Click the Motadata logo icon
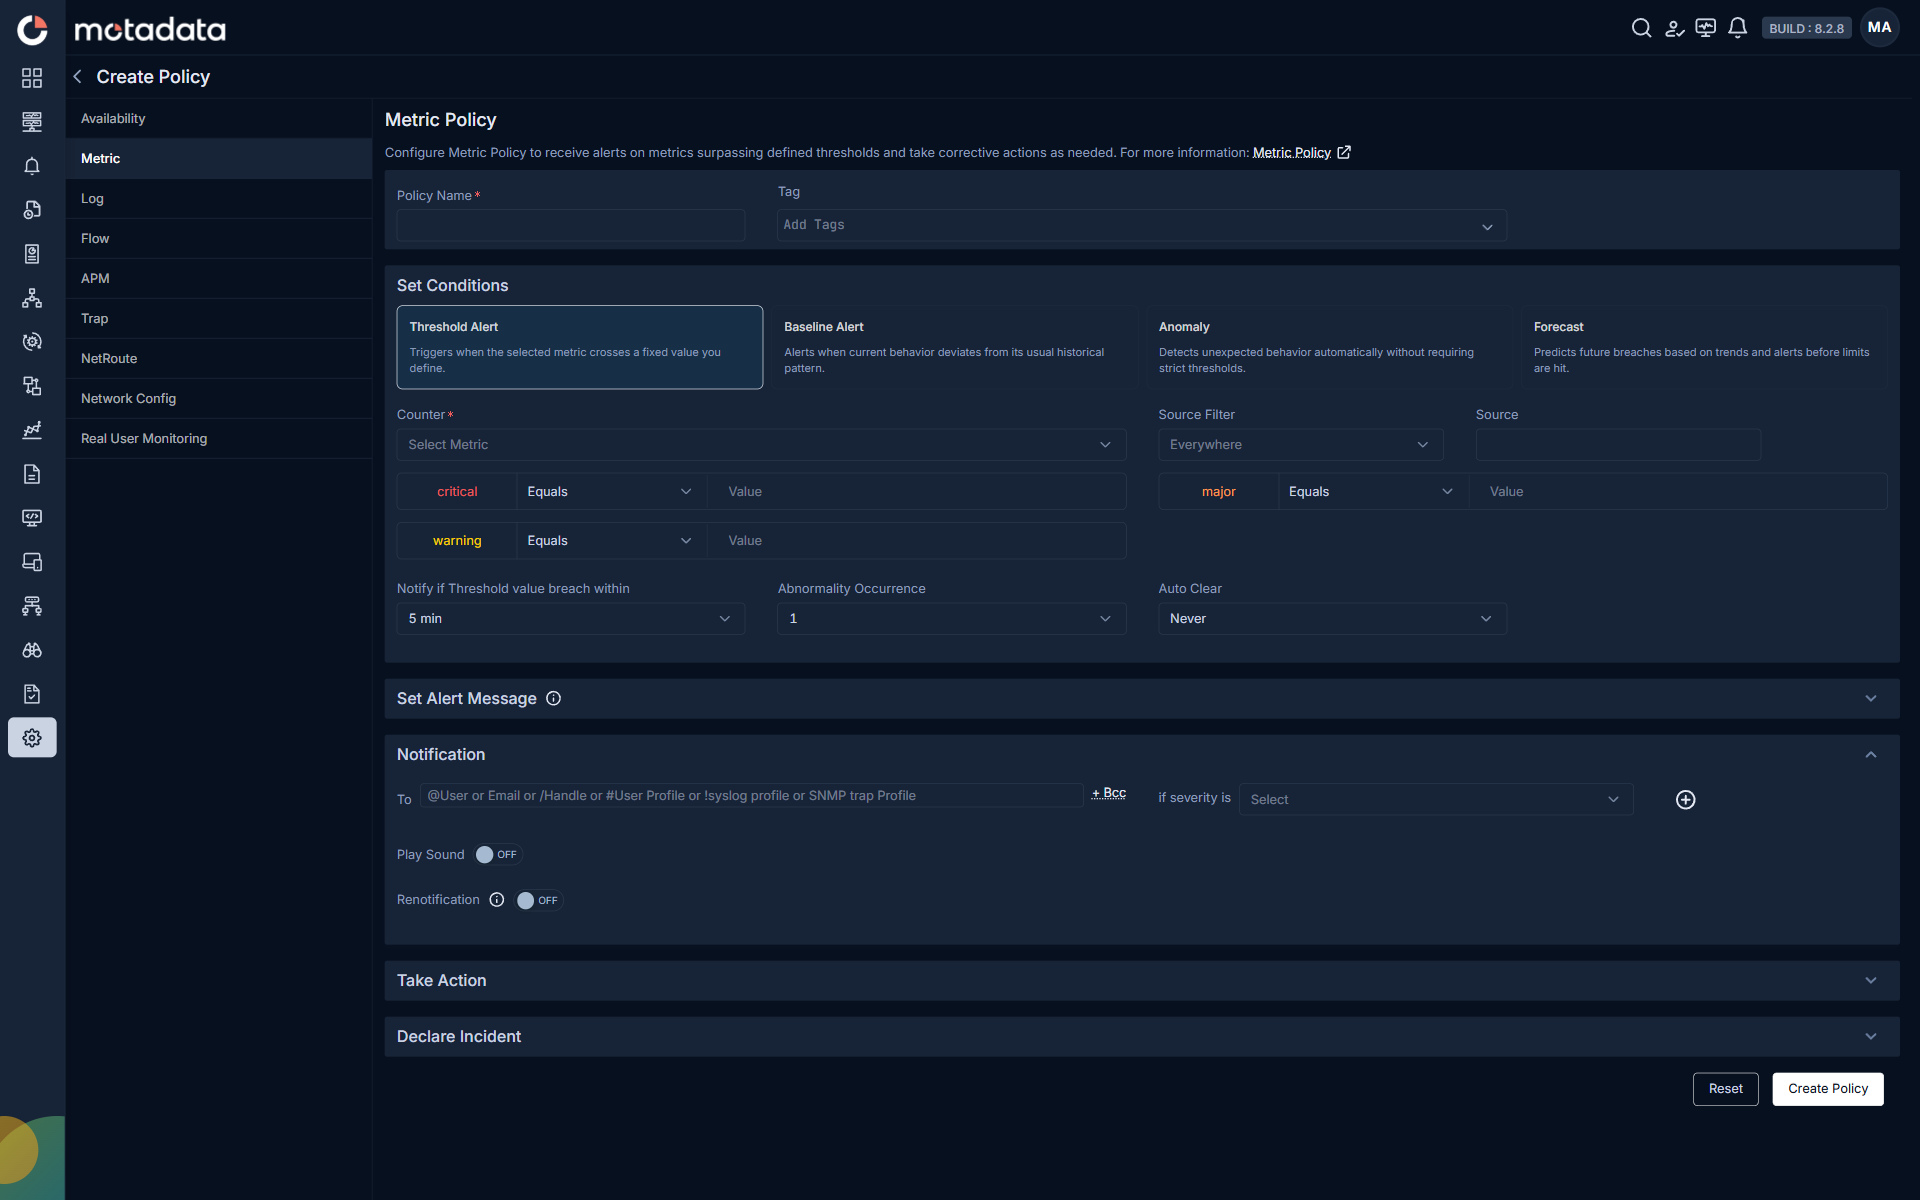The height and width of the screenshot is (1200, 1920). point(32,30)
